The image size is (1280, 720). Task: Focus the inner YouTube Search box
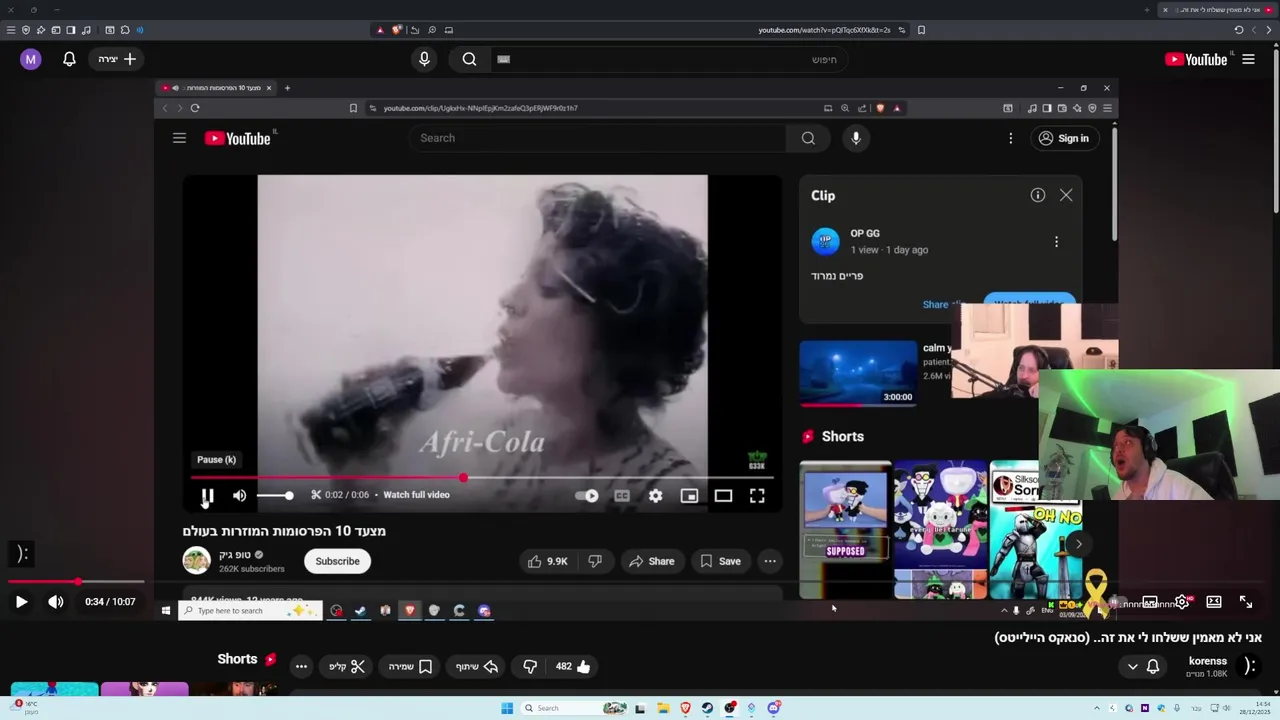point(598,138)
